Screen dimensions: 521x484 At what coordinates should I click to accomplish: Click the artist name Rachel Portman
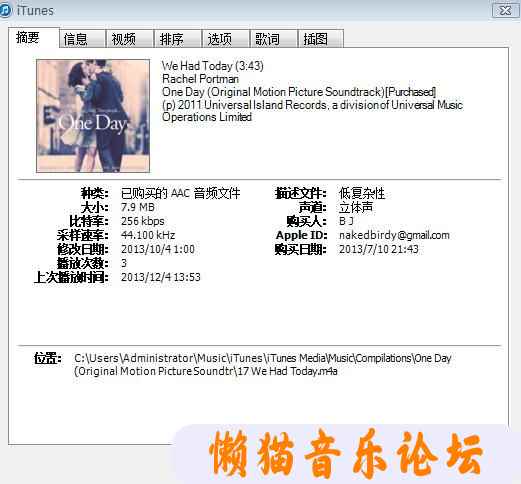click(x=200, y=79)
